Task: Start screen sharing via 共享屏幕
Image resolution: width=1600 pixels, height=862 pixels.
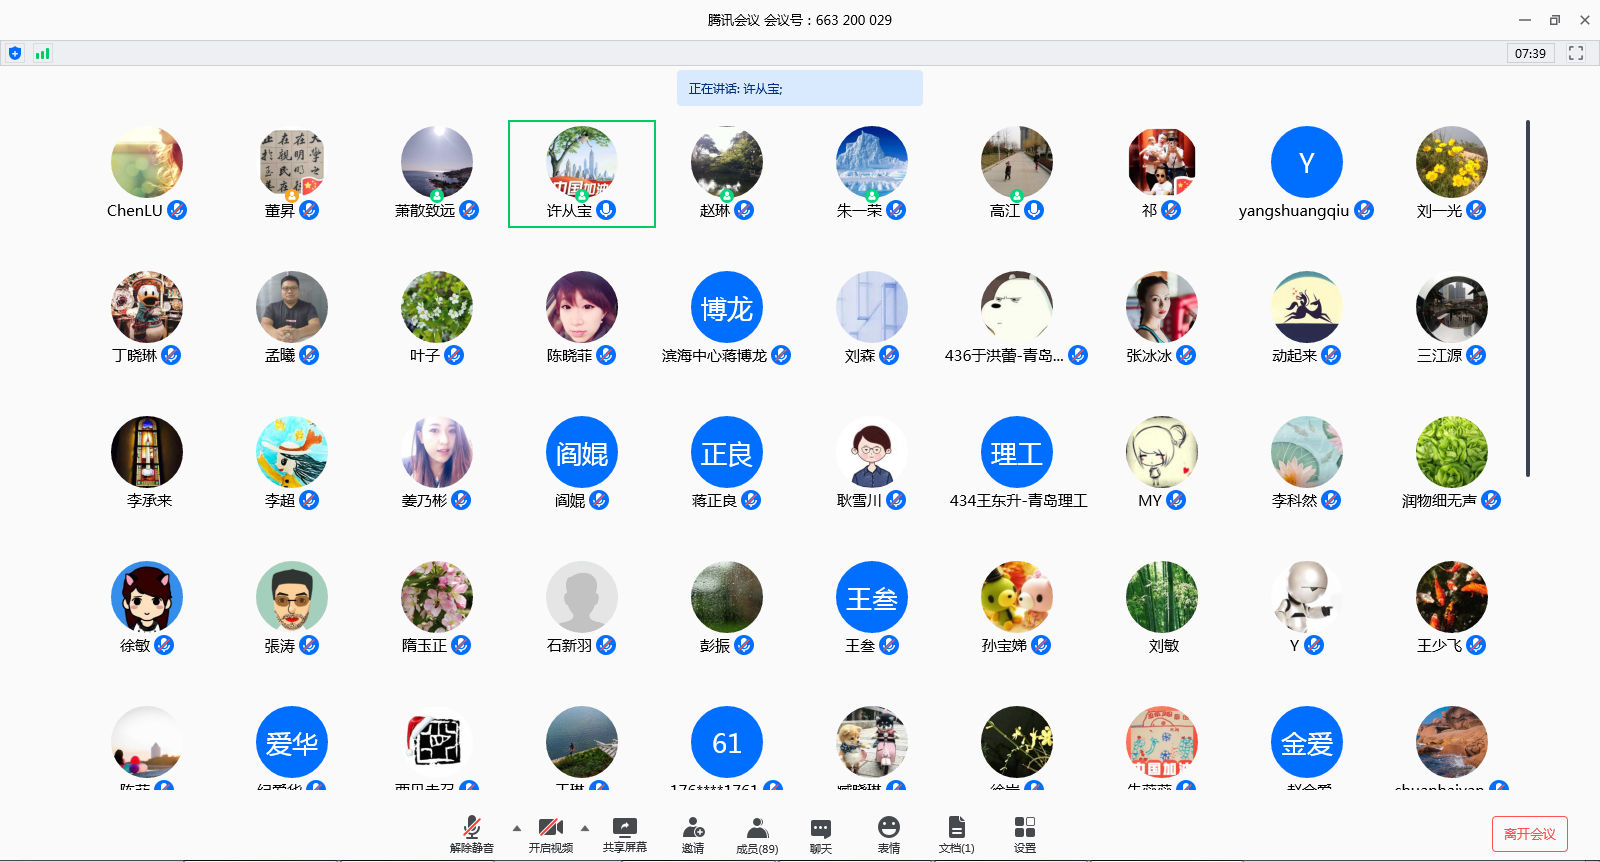Action: click(x=624, y=833)
